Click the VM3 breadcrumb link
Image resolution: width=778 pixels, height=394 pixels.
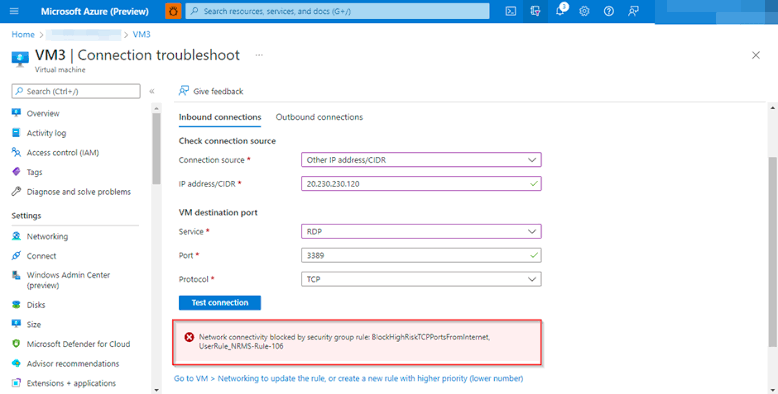pos(141,34)
